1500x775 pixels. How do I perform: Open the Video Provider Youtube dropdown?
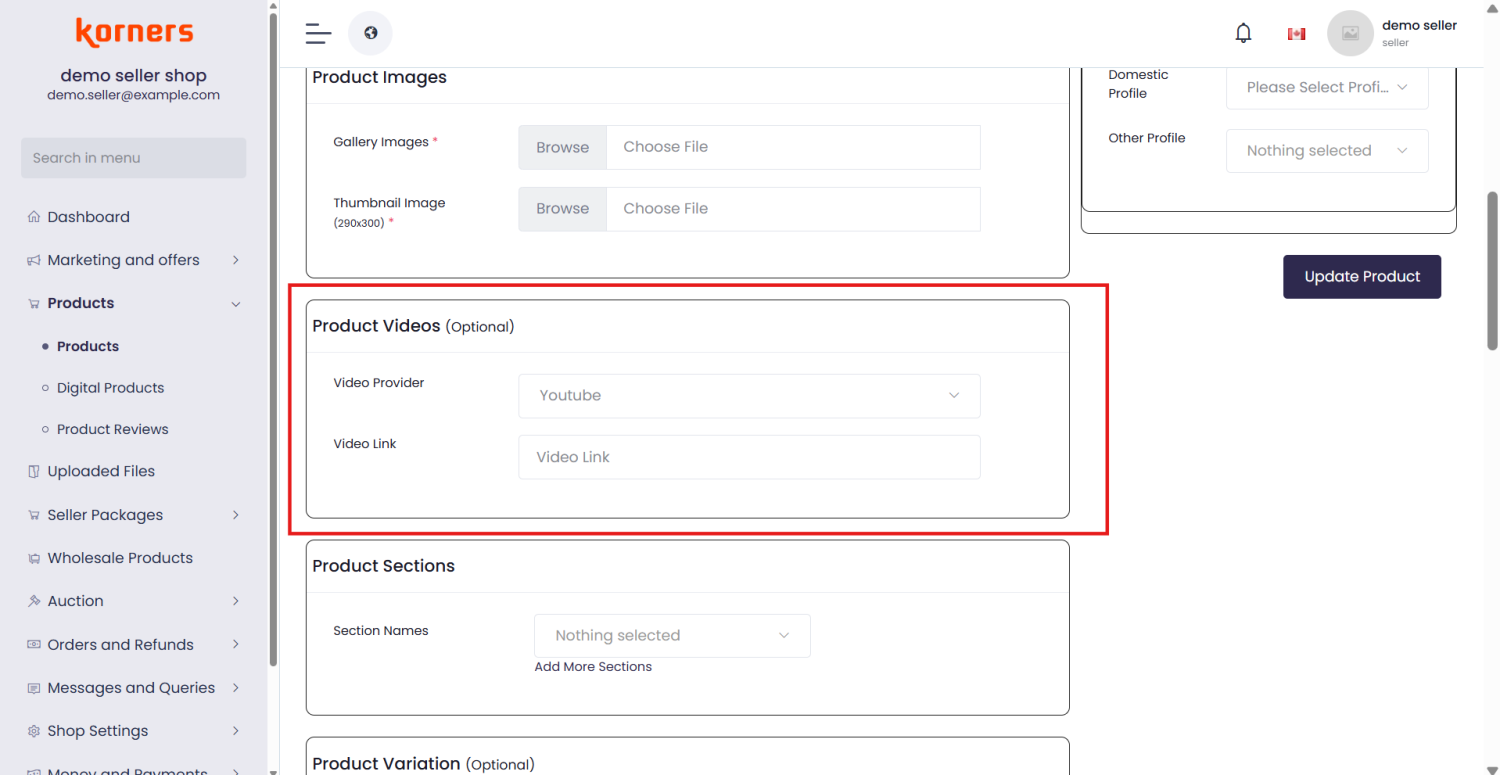tap(748, 396)
